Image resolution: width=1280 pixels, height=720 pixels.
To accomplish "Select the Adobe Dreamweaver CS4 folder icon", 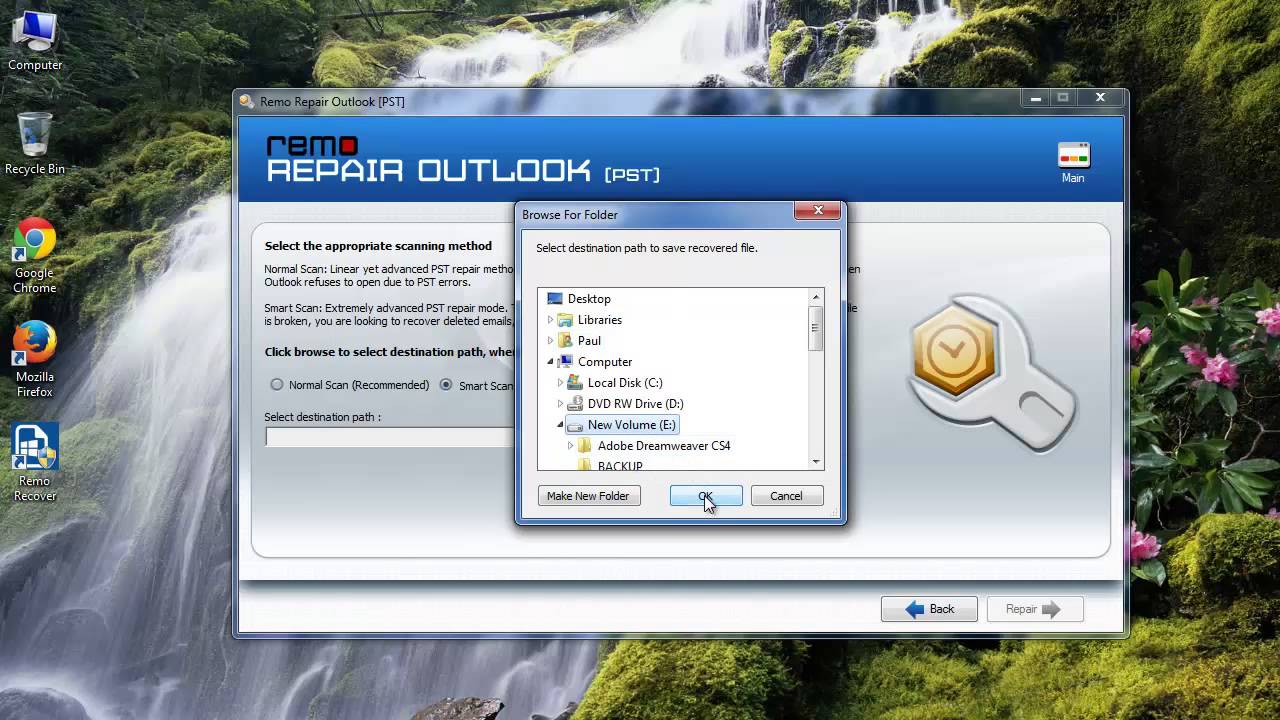I will [585, 445].
